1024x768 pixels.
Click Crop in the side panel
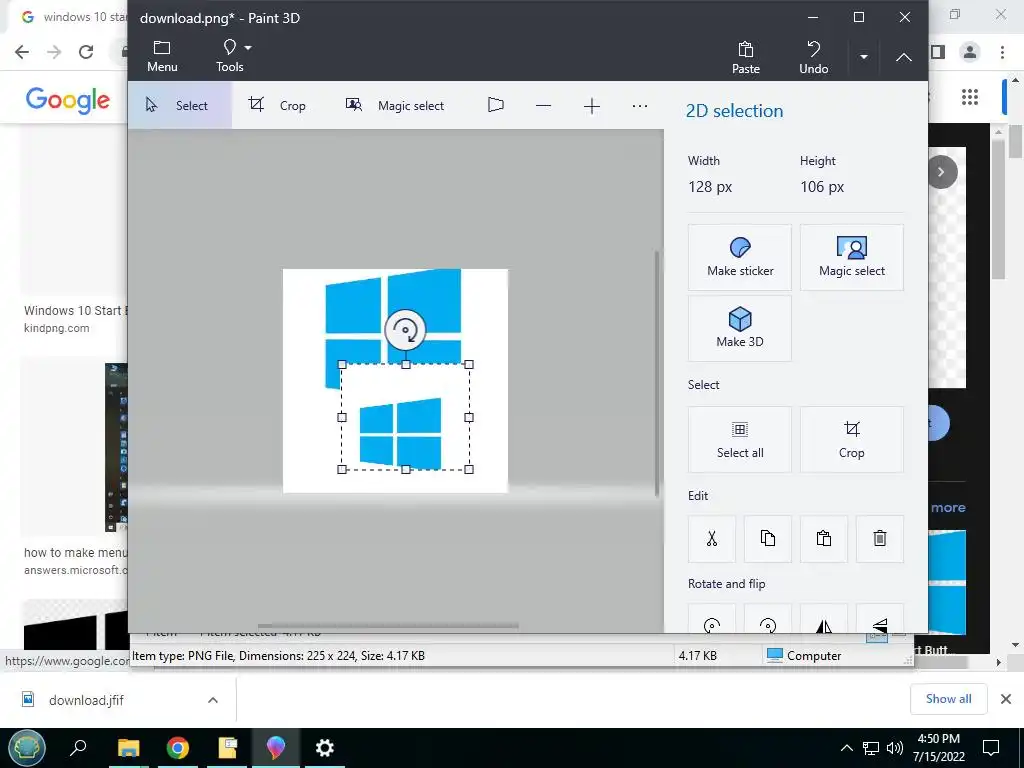tap(852, 440)
